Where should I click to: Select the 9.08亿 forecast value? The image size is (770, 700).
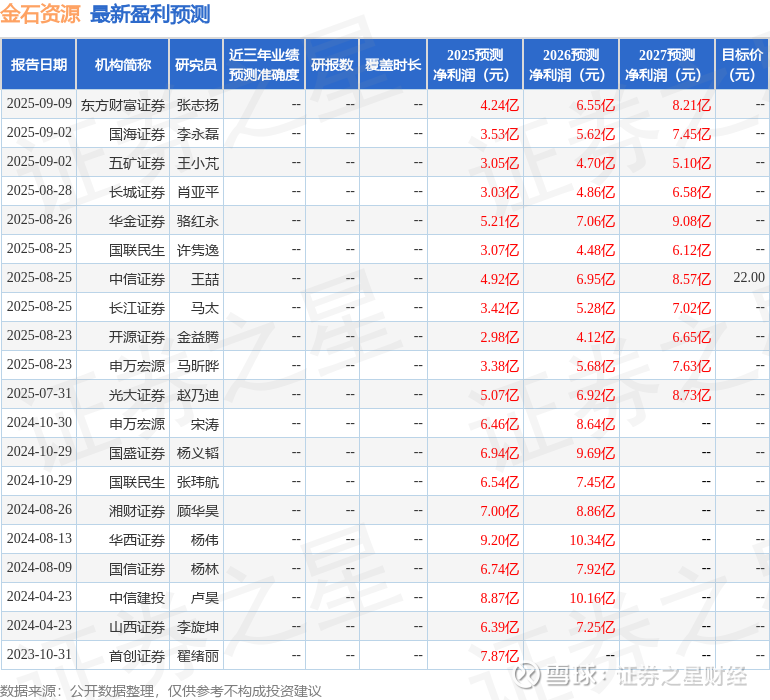click(x=691, y=222)
